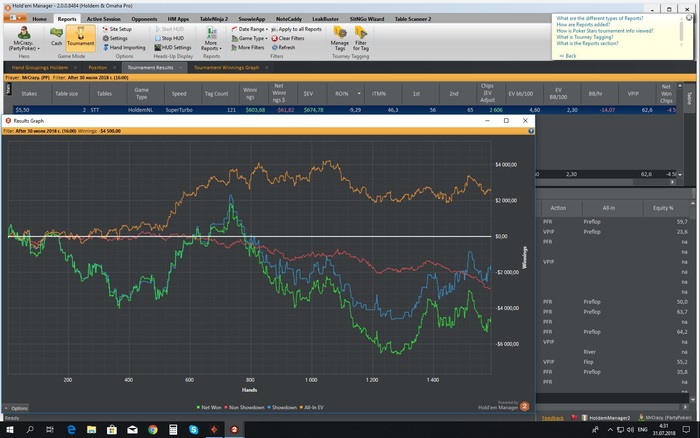700x438 pixels.
Task: Open HoldemManager2 database in status bar
Action: pyautogui.click(x=606, y=418)
